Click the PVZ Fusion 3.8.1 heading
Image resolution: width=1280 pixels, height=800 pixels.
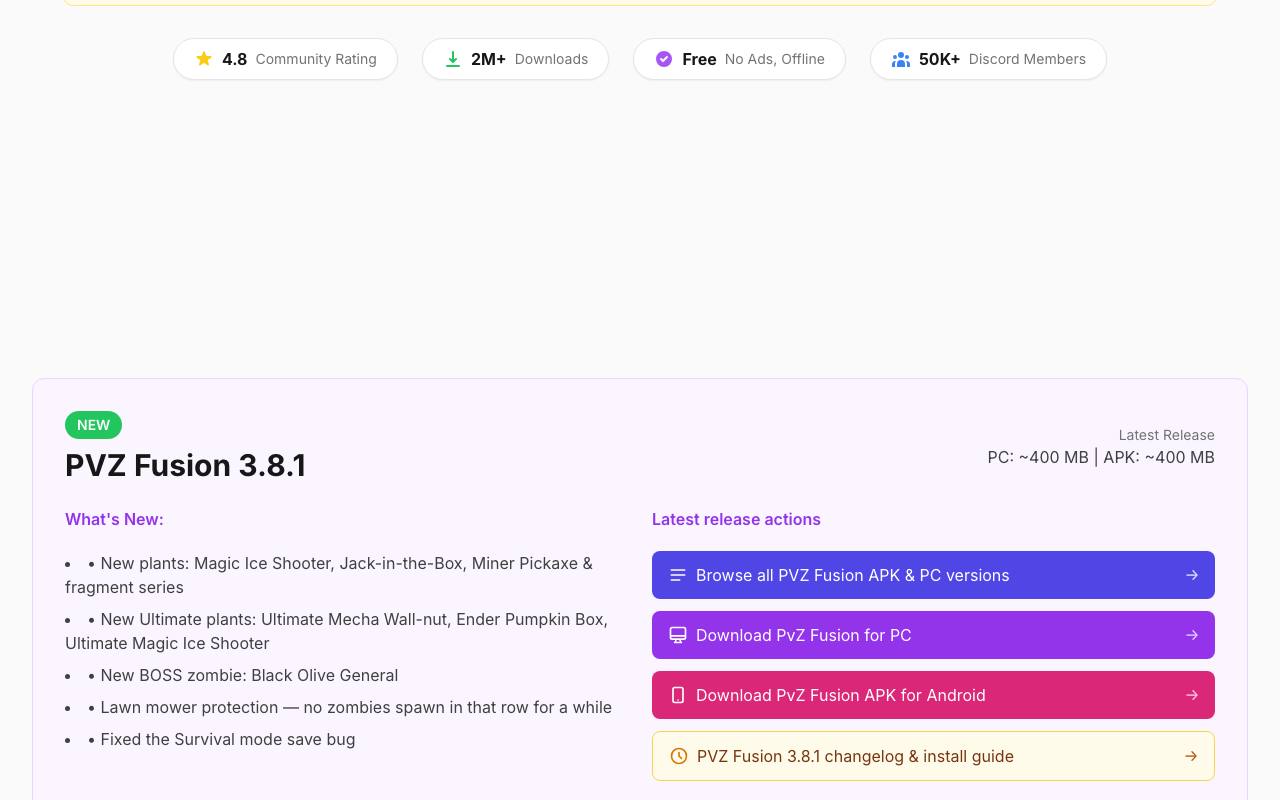(x=185, y=465)
